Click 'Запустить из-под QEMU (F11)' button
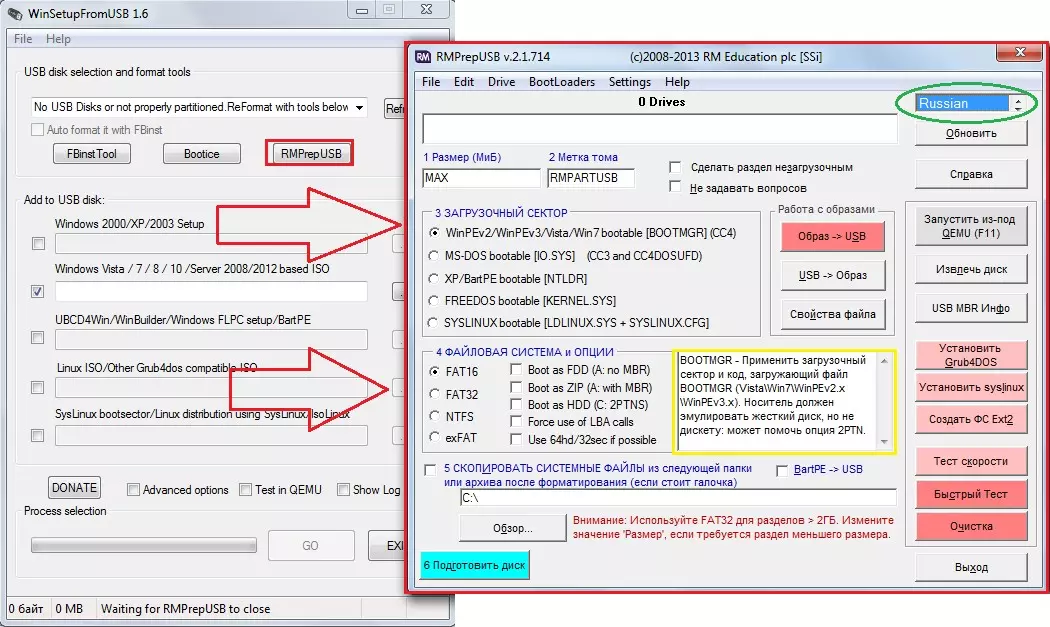The image size is (1050, 627). [970, 226]
